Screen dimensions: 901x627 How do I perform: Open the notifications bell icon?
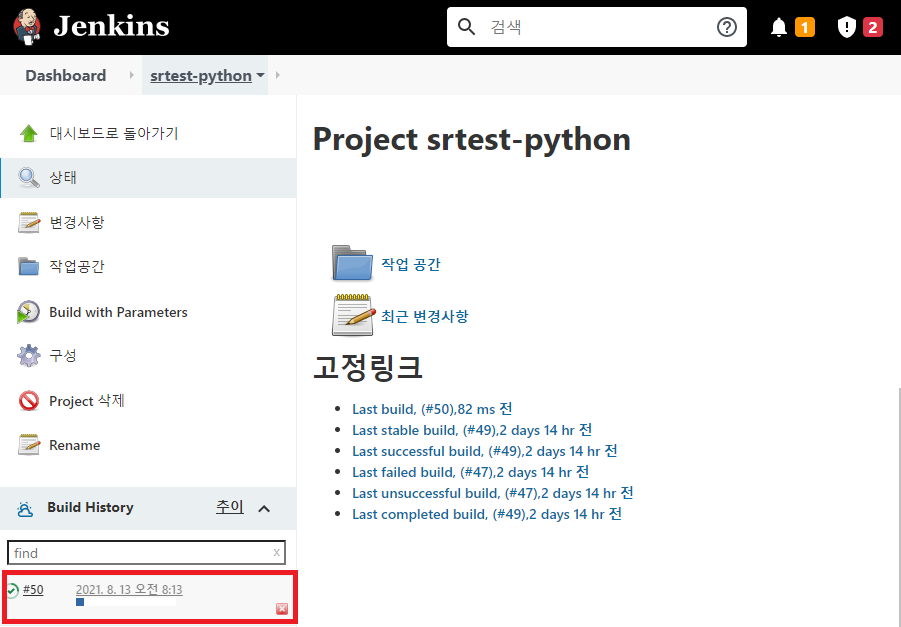point(779,27)
